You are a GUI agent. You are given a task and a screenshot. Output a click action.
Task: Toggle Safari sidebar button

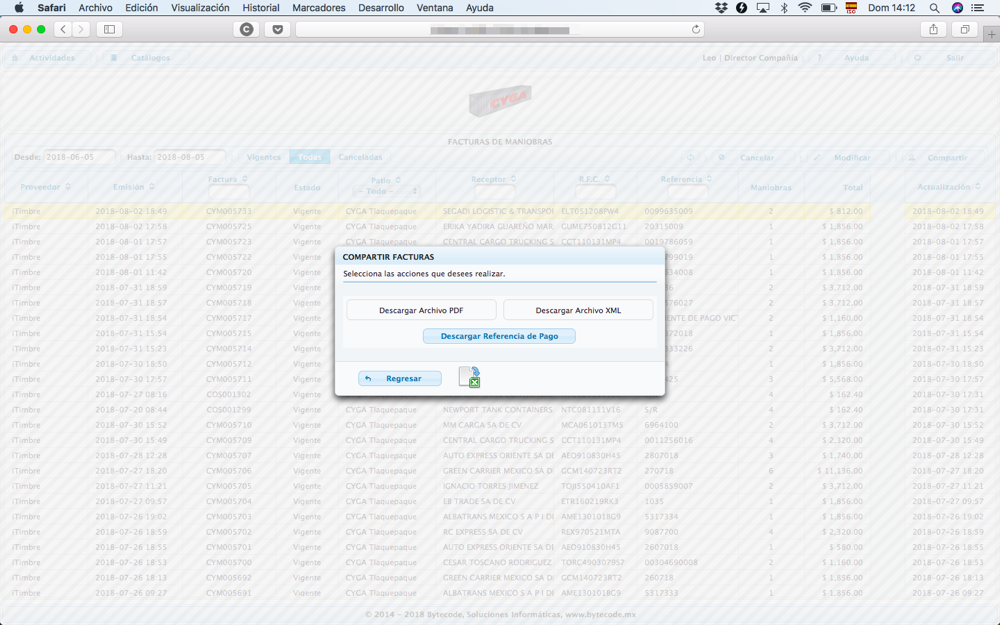point(109,30)
